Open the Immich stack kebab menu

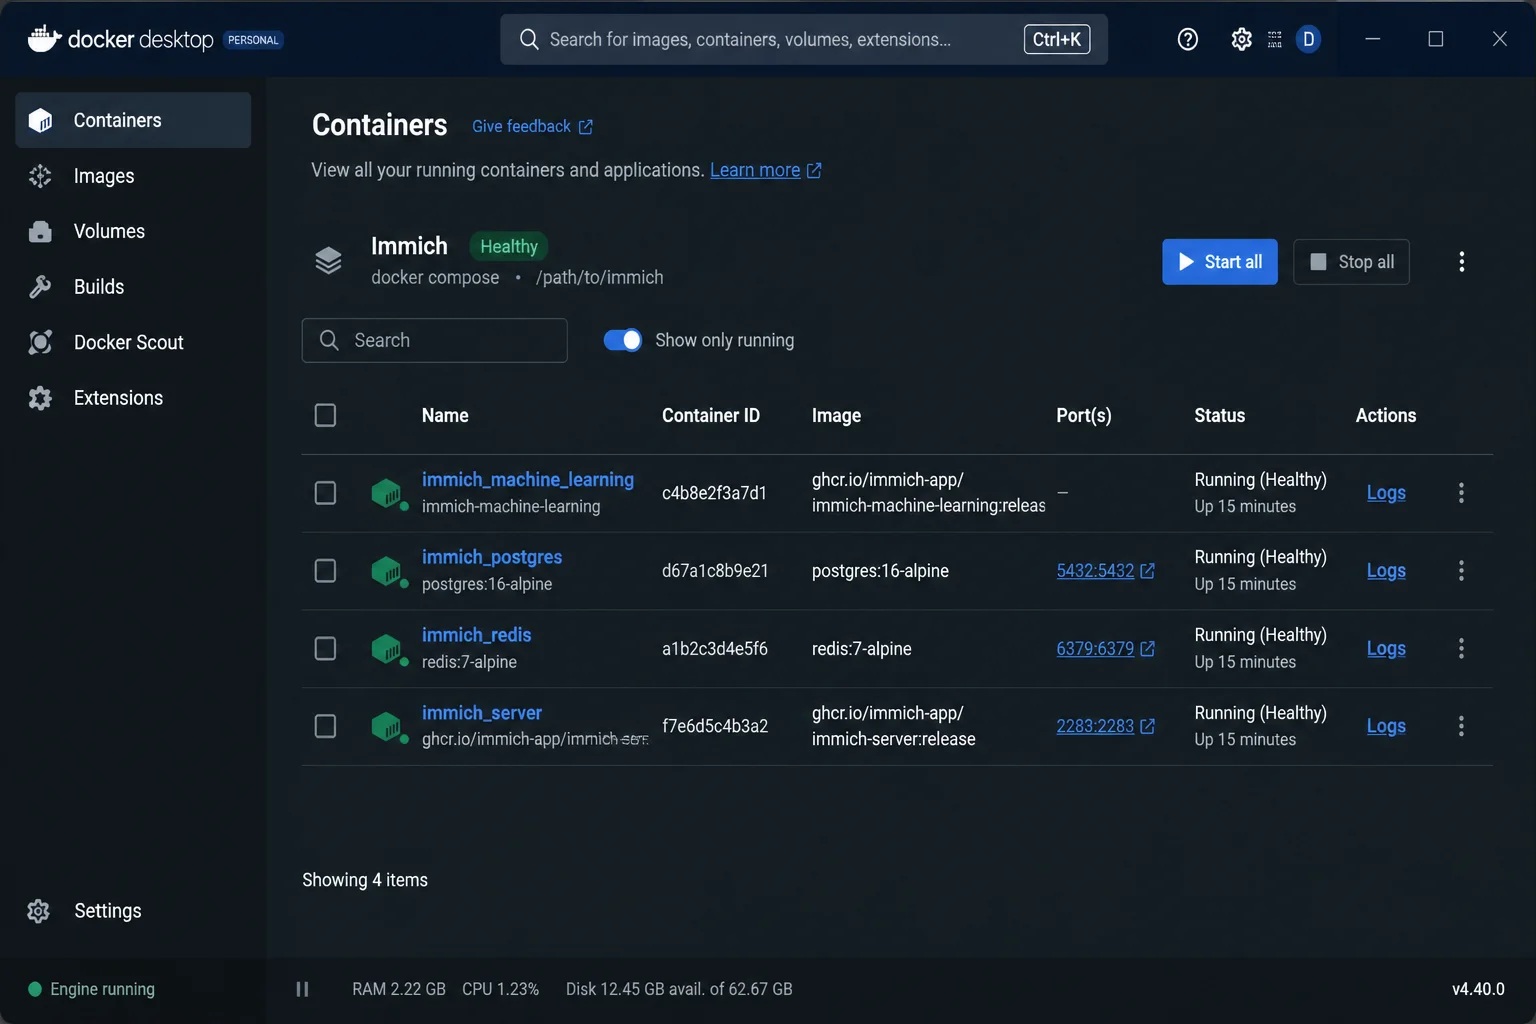(1462, 262)
